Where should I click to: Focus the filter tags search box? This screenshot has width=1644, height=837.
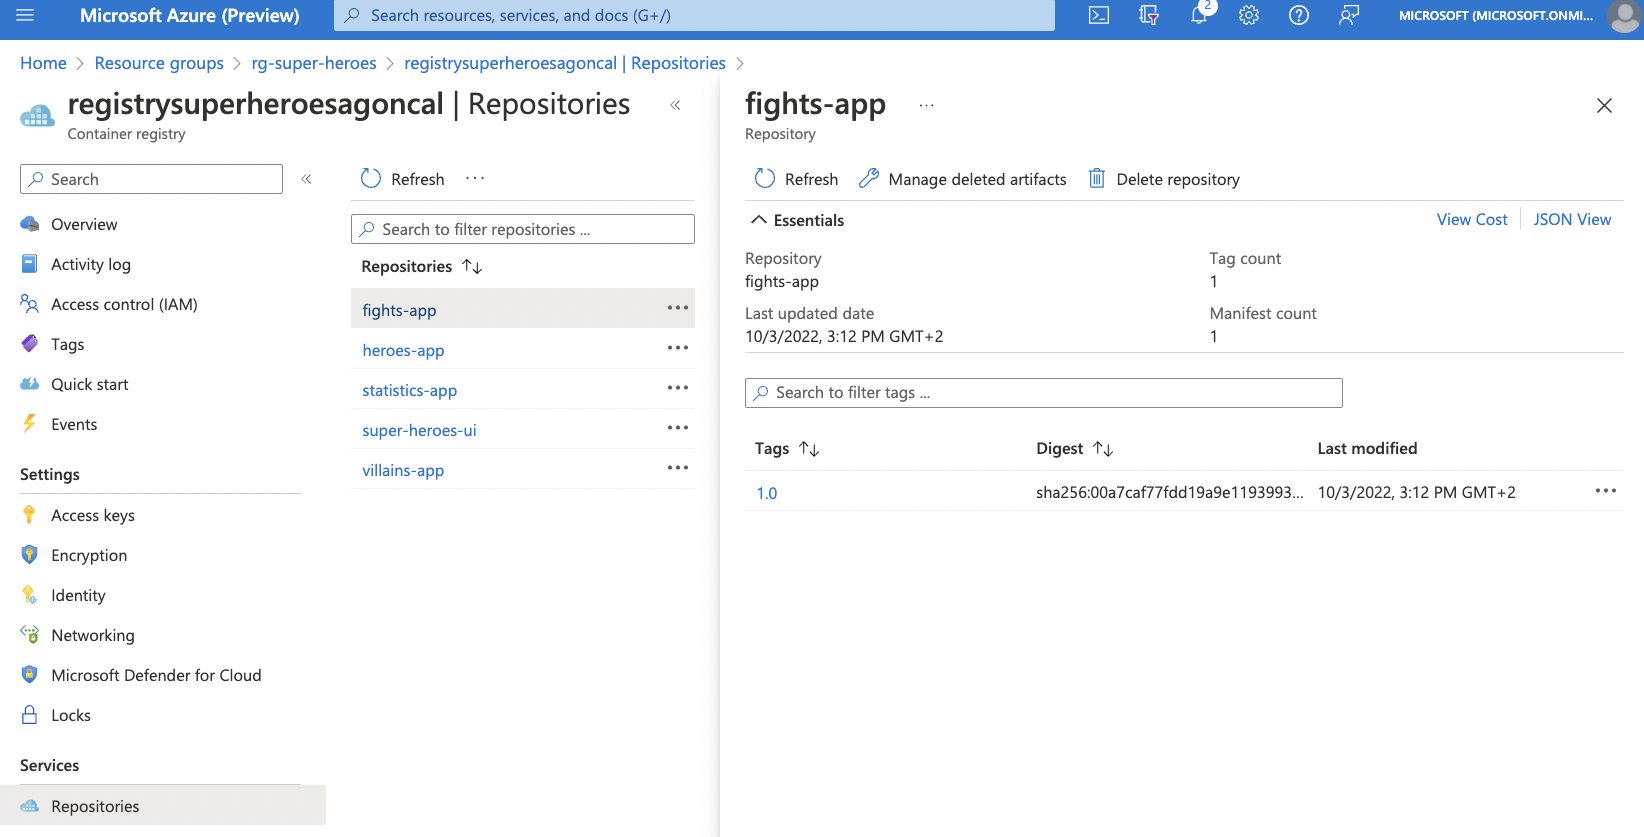(1043, 393)
